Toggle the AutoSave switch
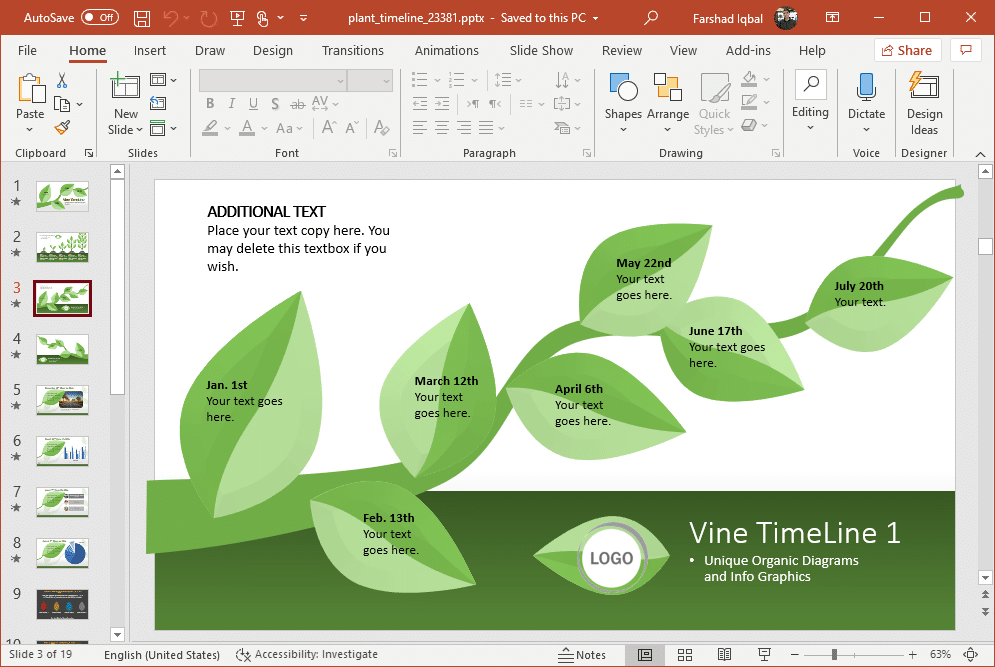Screen dimensions: 995x667 [99, 18]
